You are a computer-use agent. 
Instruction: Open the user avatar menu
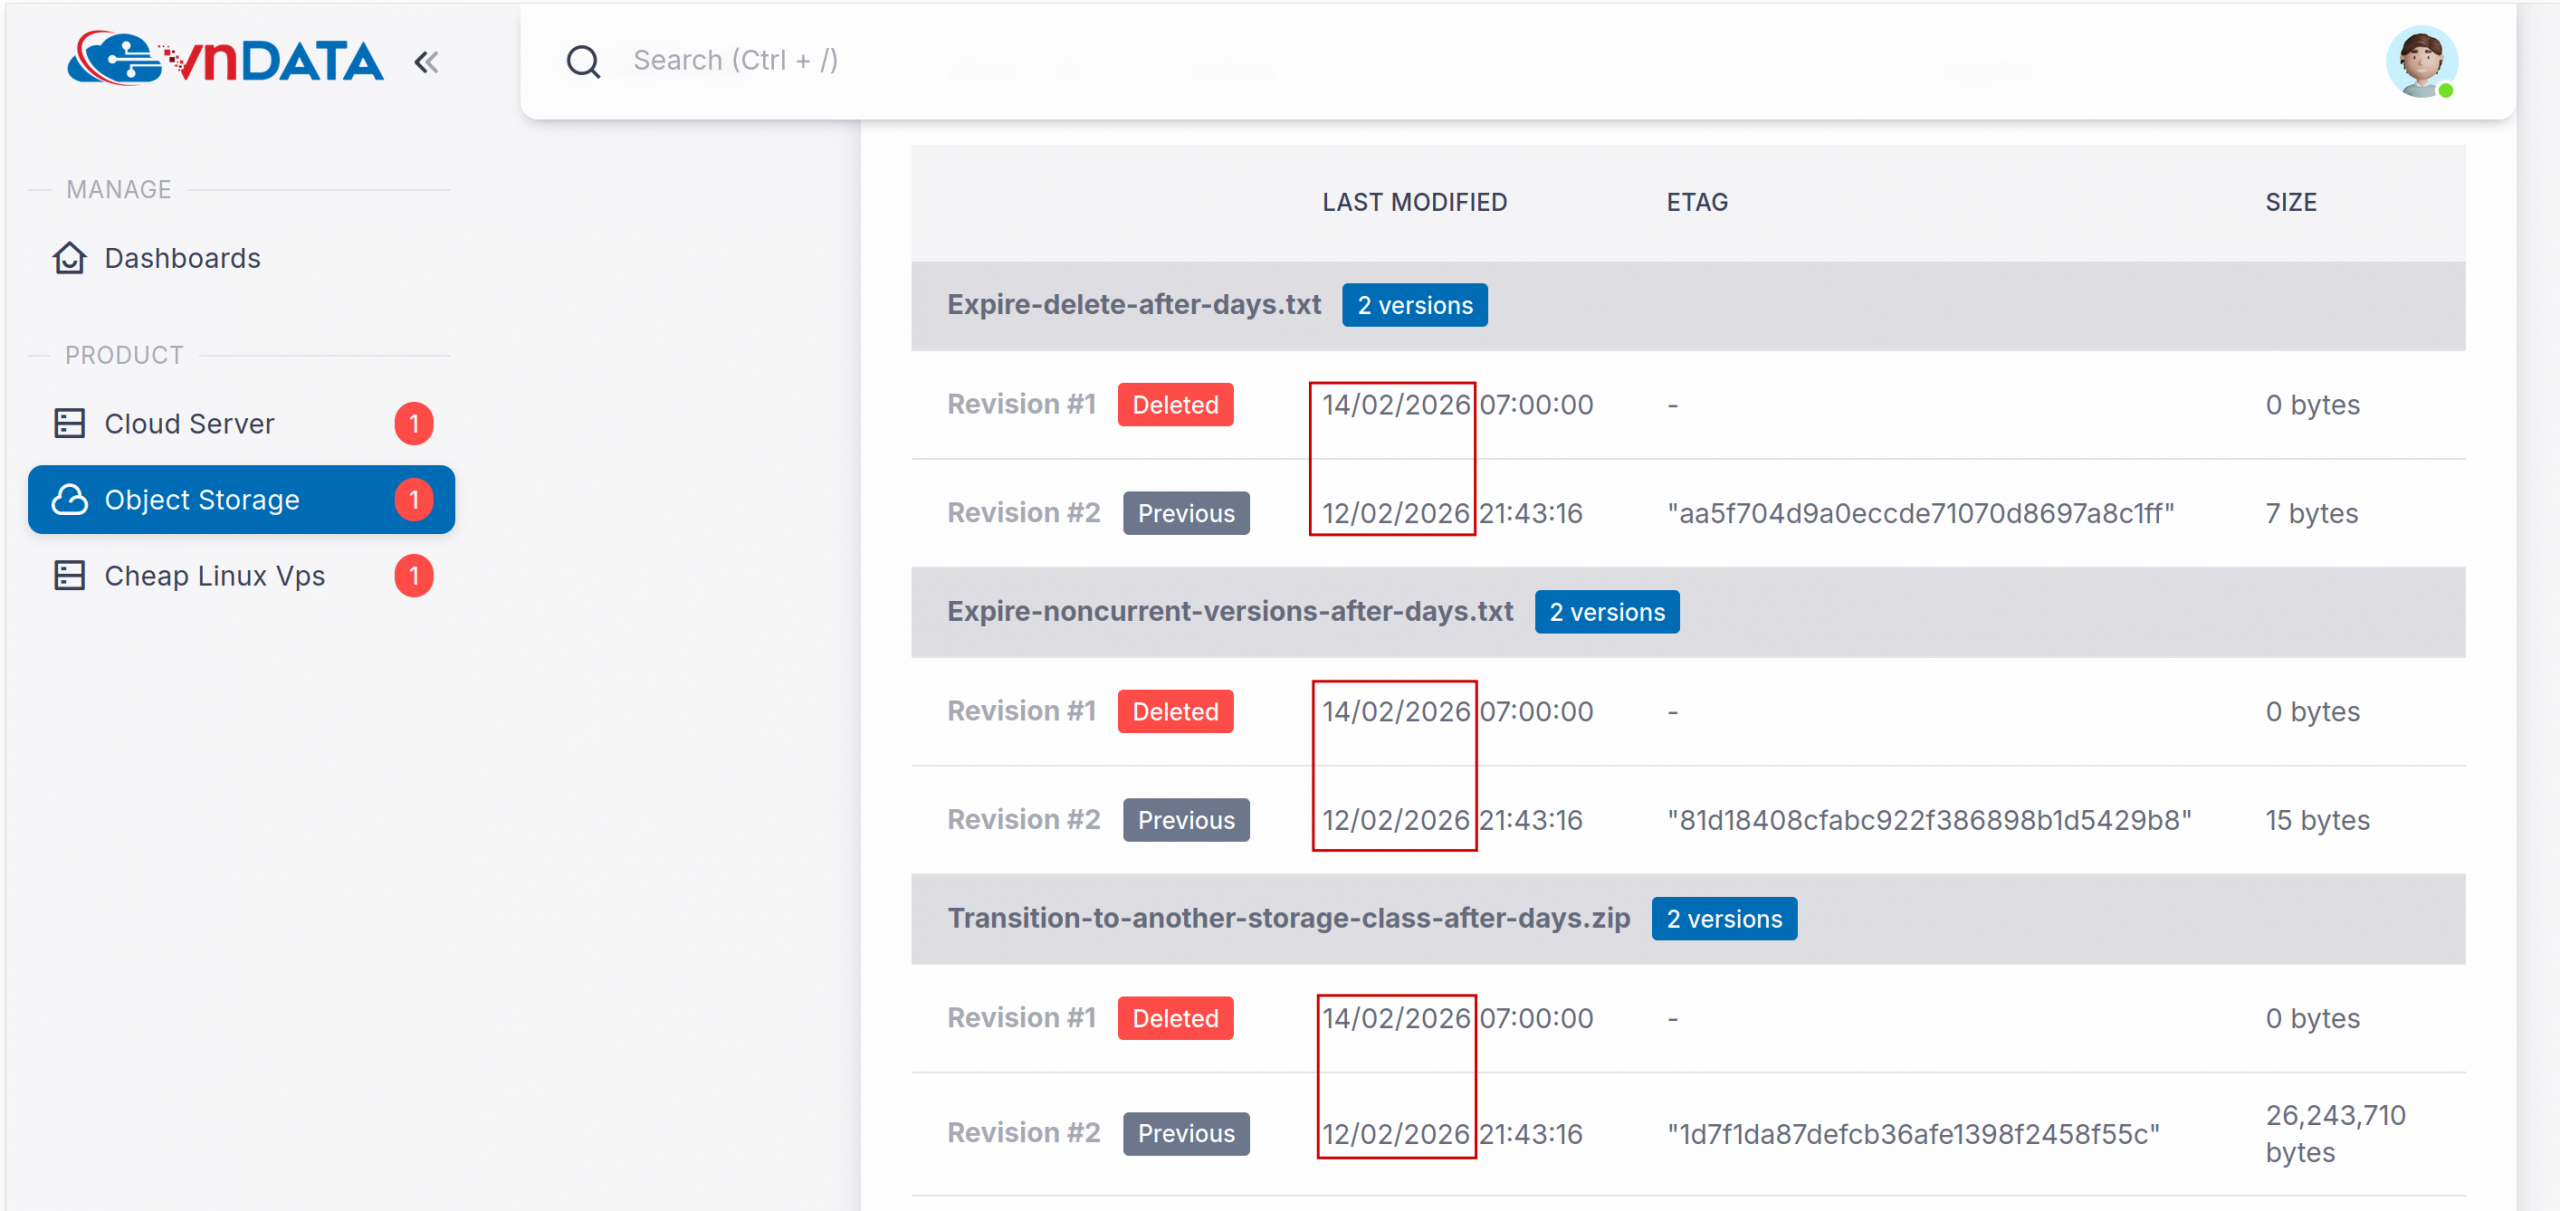coord(2420,62)
